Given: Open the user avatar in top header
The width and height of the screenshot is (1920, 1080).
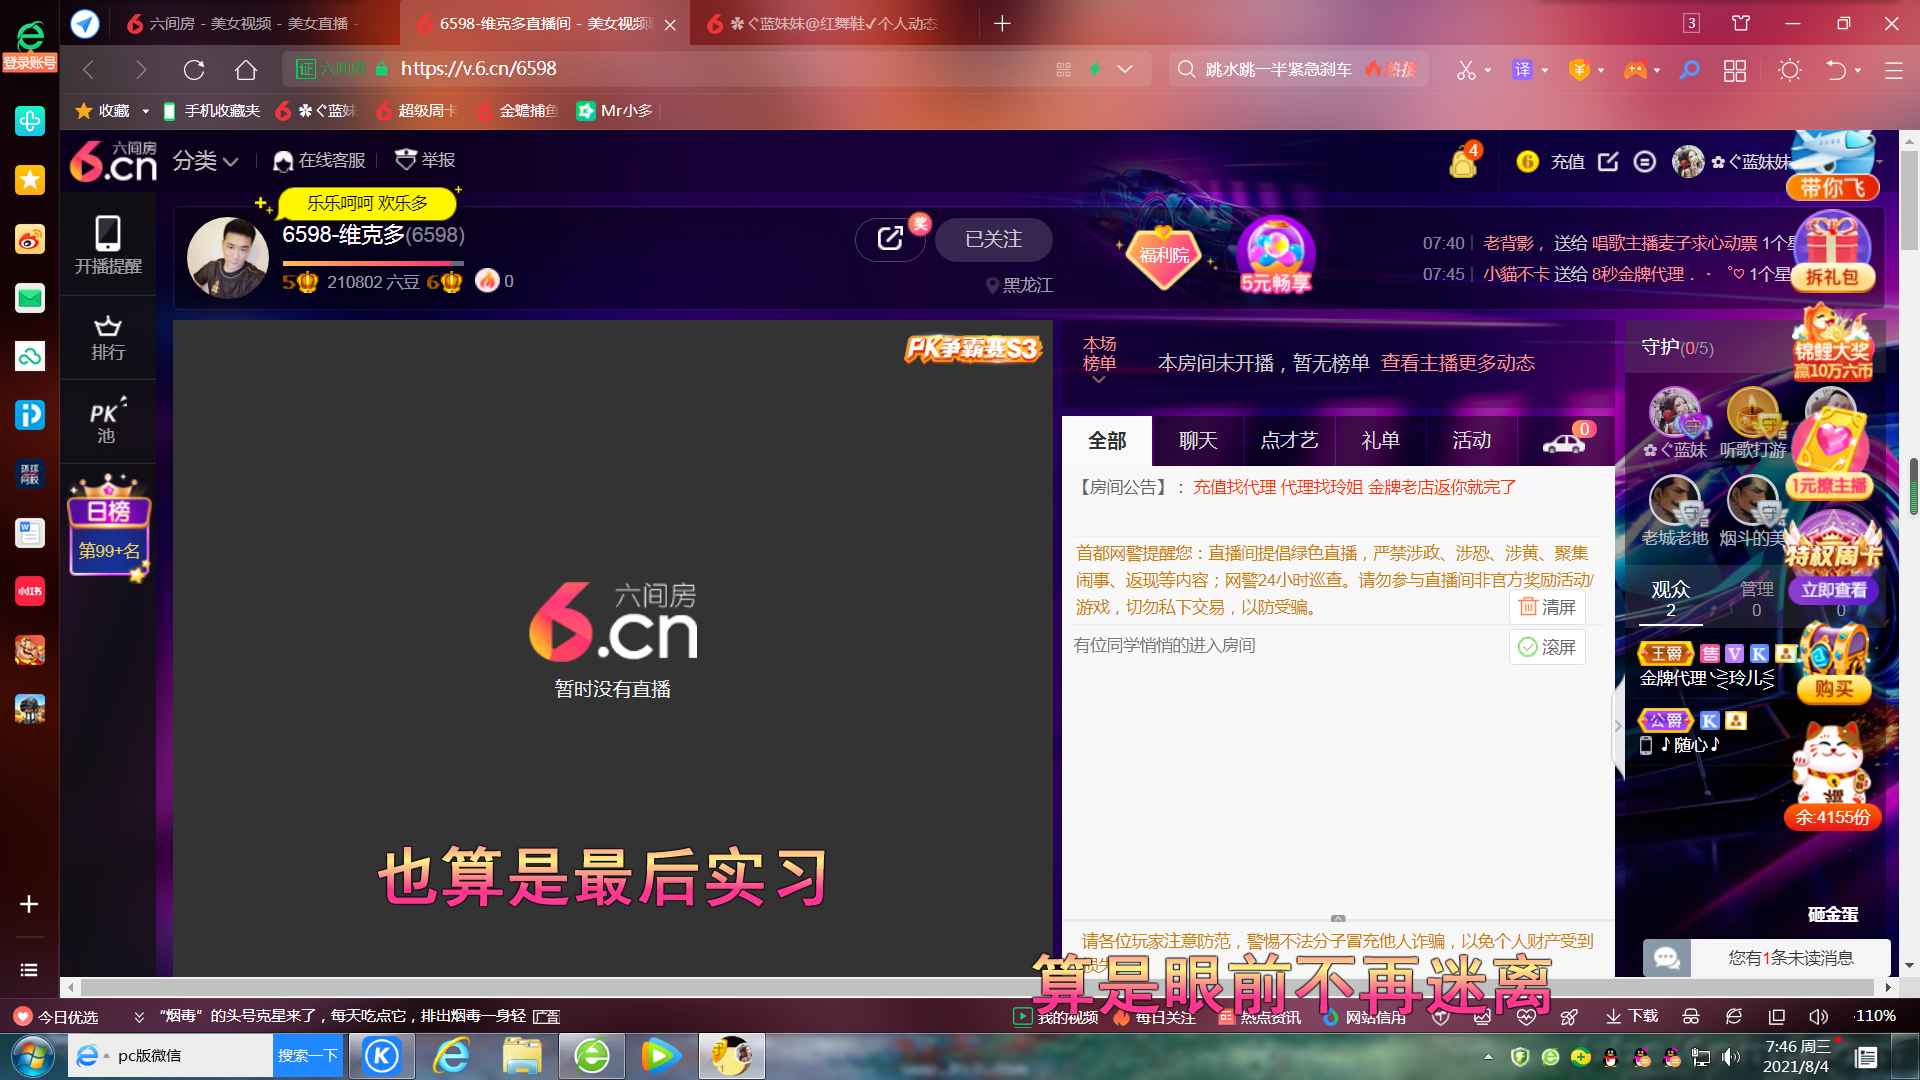Looking at the screenshot, I should click(x=1688, y=161).
